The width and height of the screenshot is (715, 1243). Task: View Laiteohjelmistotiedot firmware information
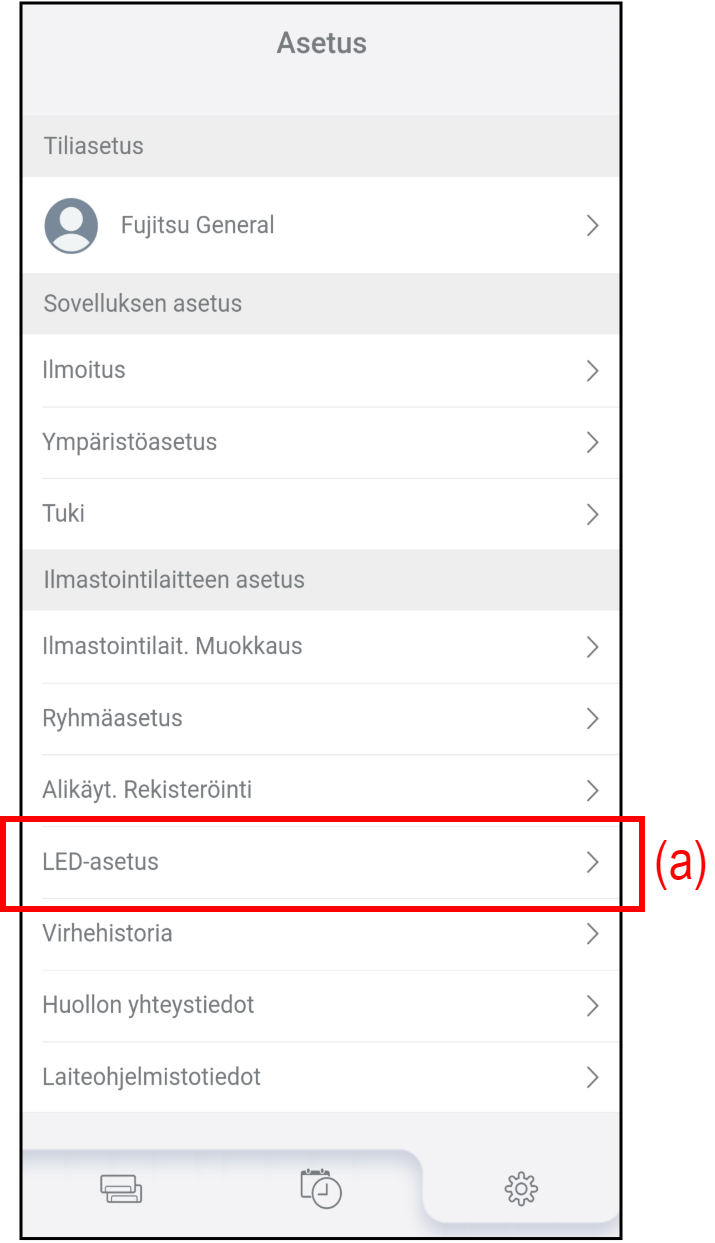[x=151, y=1077]
